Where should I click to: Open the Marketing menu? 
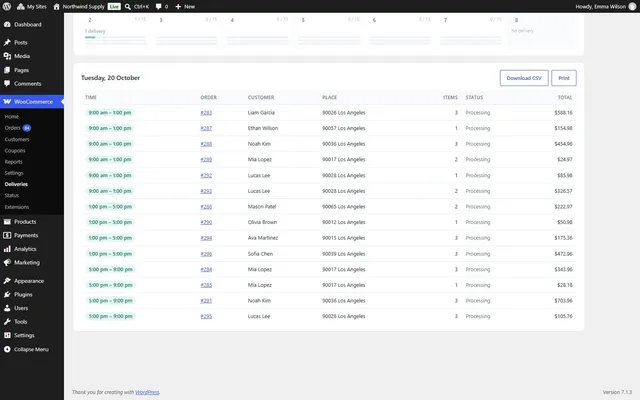(x=32, y=262)
